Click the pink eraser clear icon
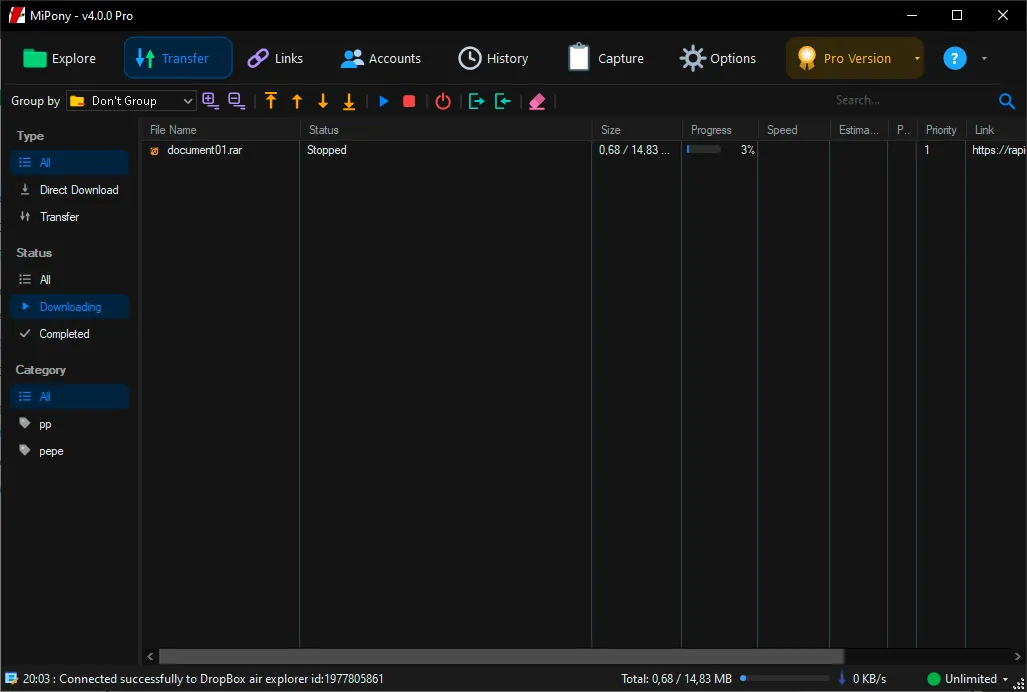 537,101
